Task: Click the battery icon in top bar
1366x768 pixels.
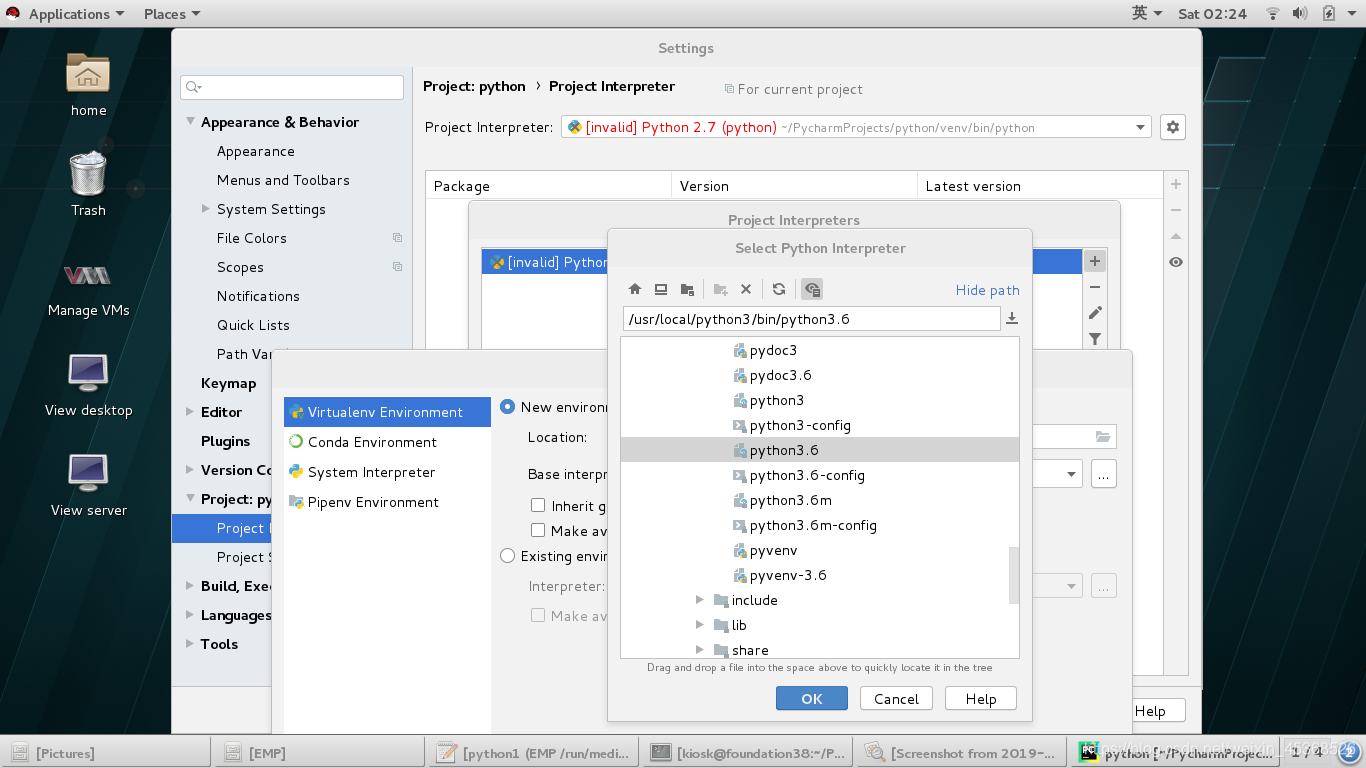Action: [1329, 14]
